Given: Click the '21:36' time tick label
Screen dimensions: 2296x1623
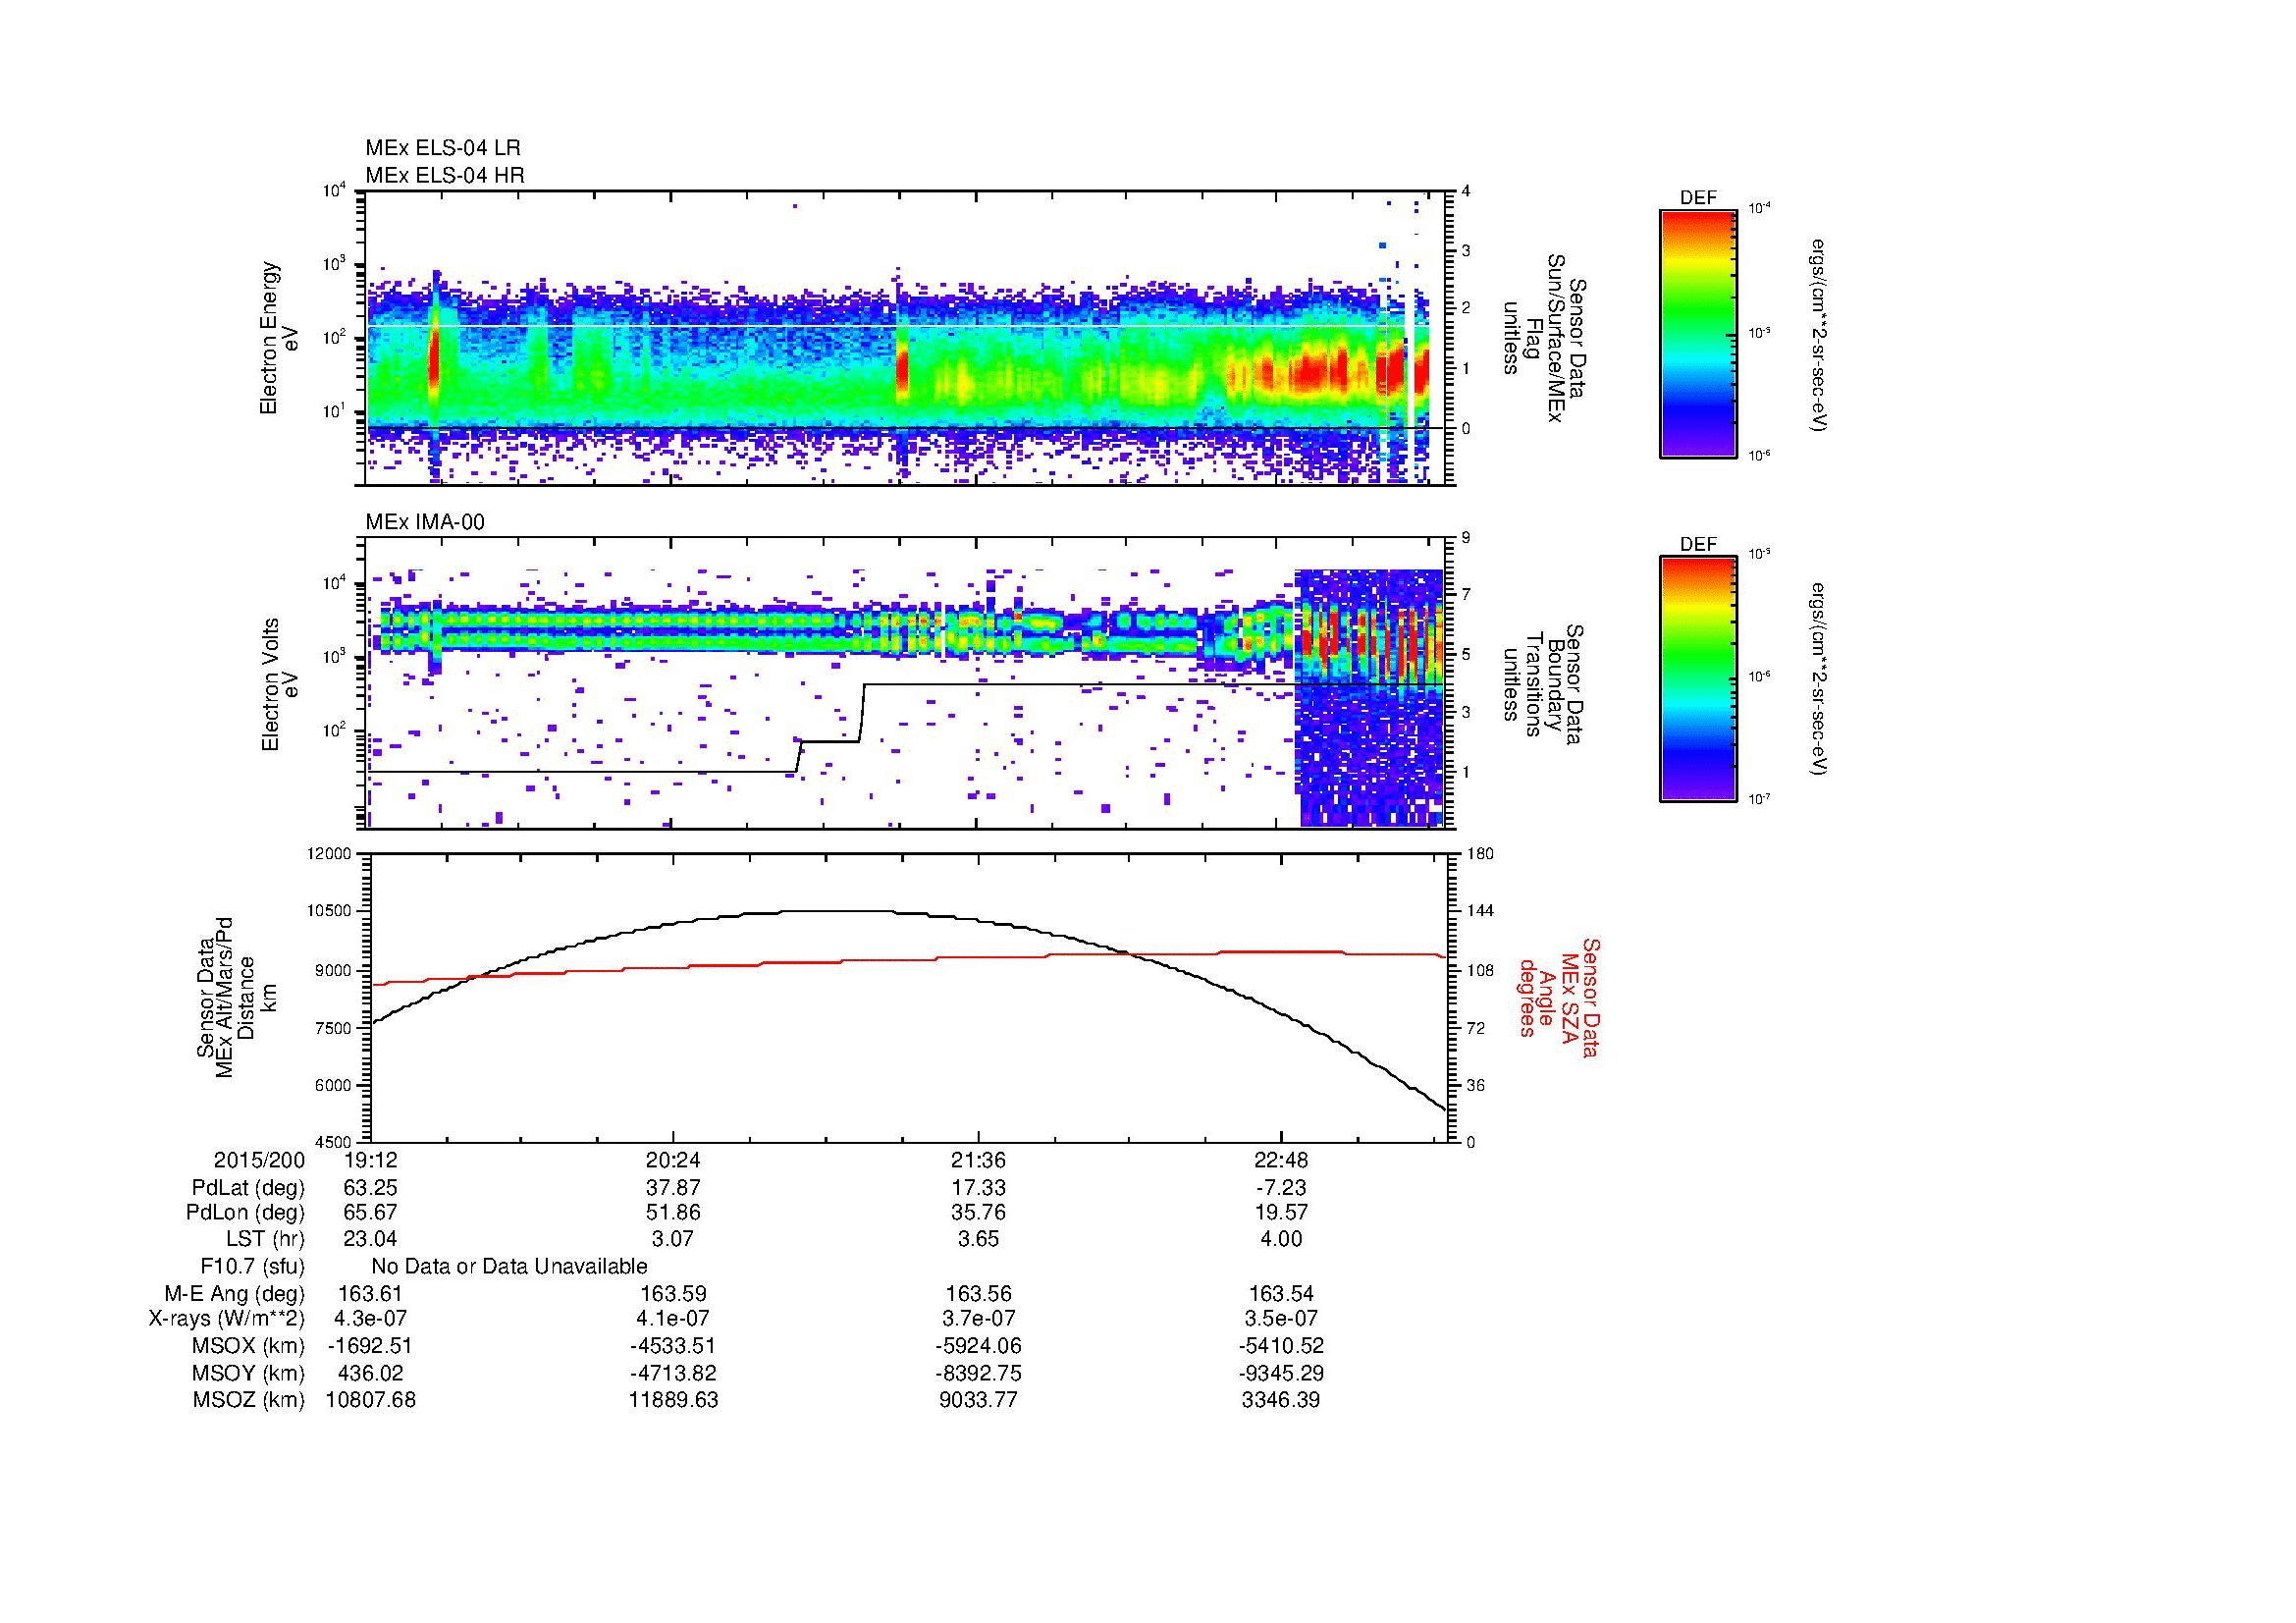Looking at the screenshot, I should (978, 1160).
